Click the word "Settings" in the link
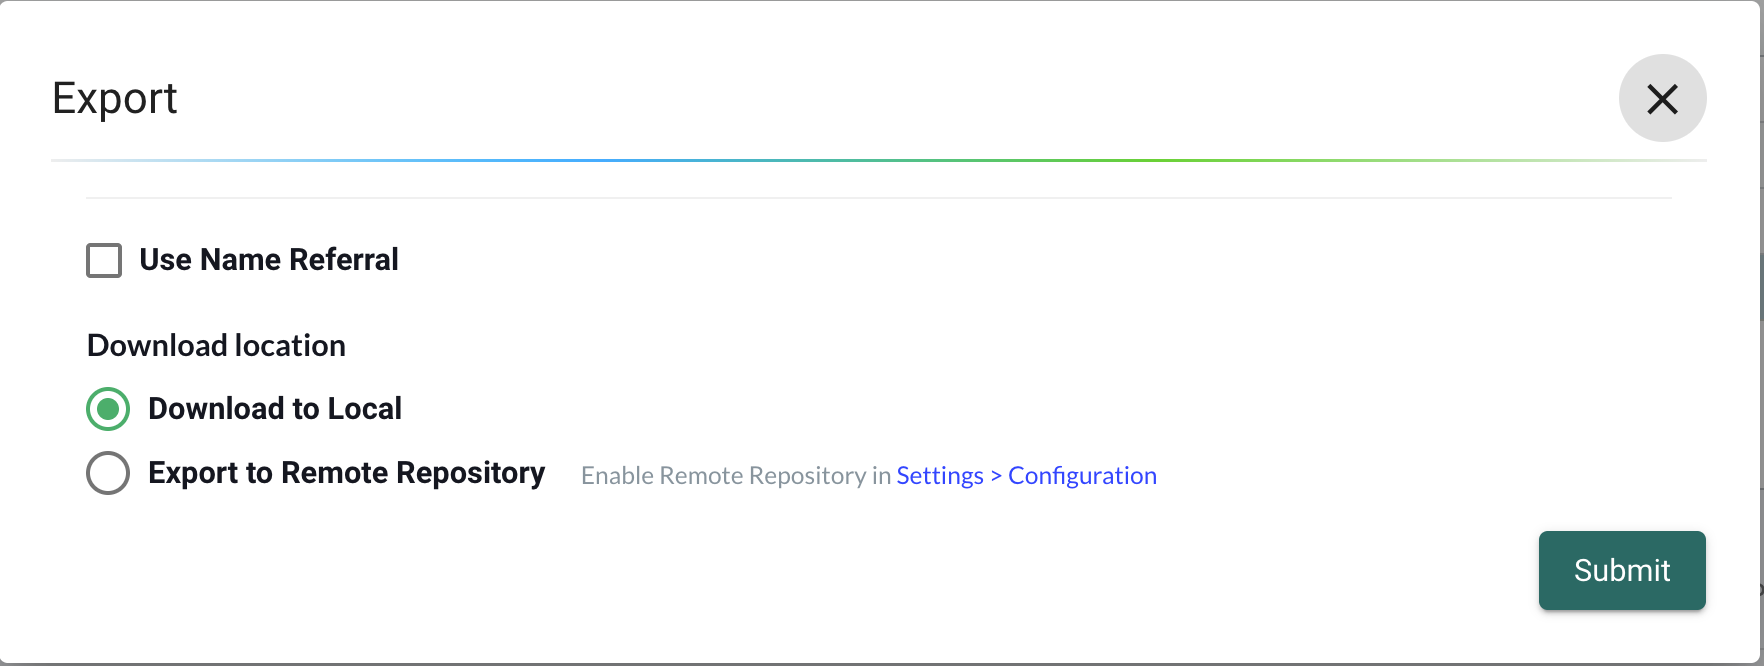The width and height of the screenshot is (1764, 666). 940,476
